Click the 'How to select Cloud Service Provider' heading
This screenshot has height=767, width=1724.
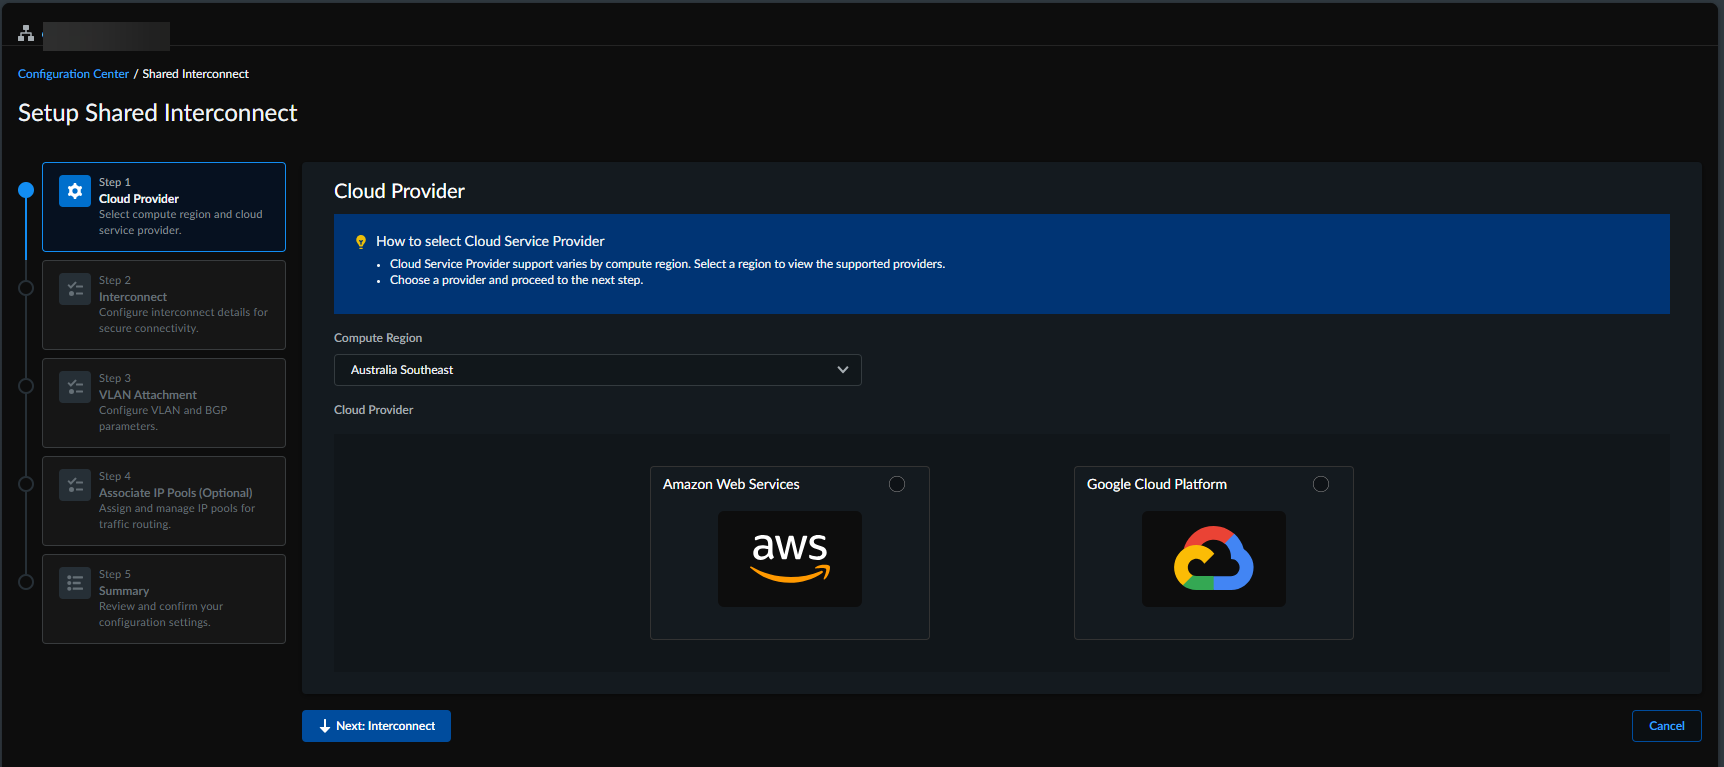coord(490,241)
